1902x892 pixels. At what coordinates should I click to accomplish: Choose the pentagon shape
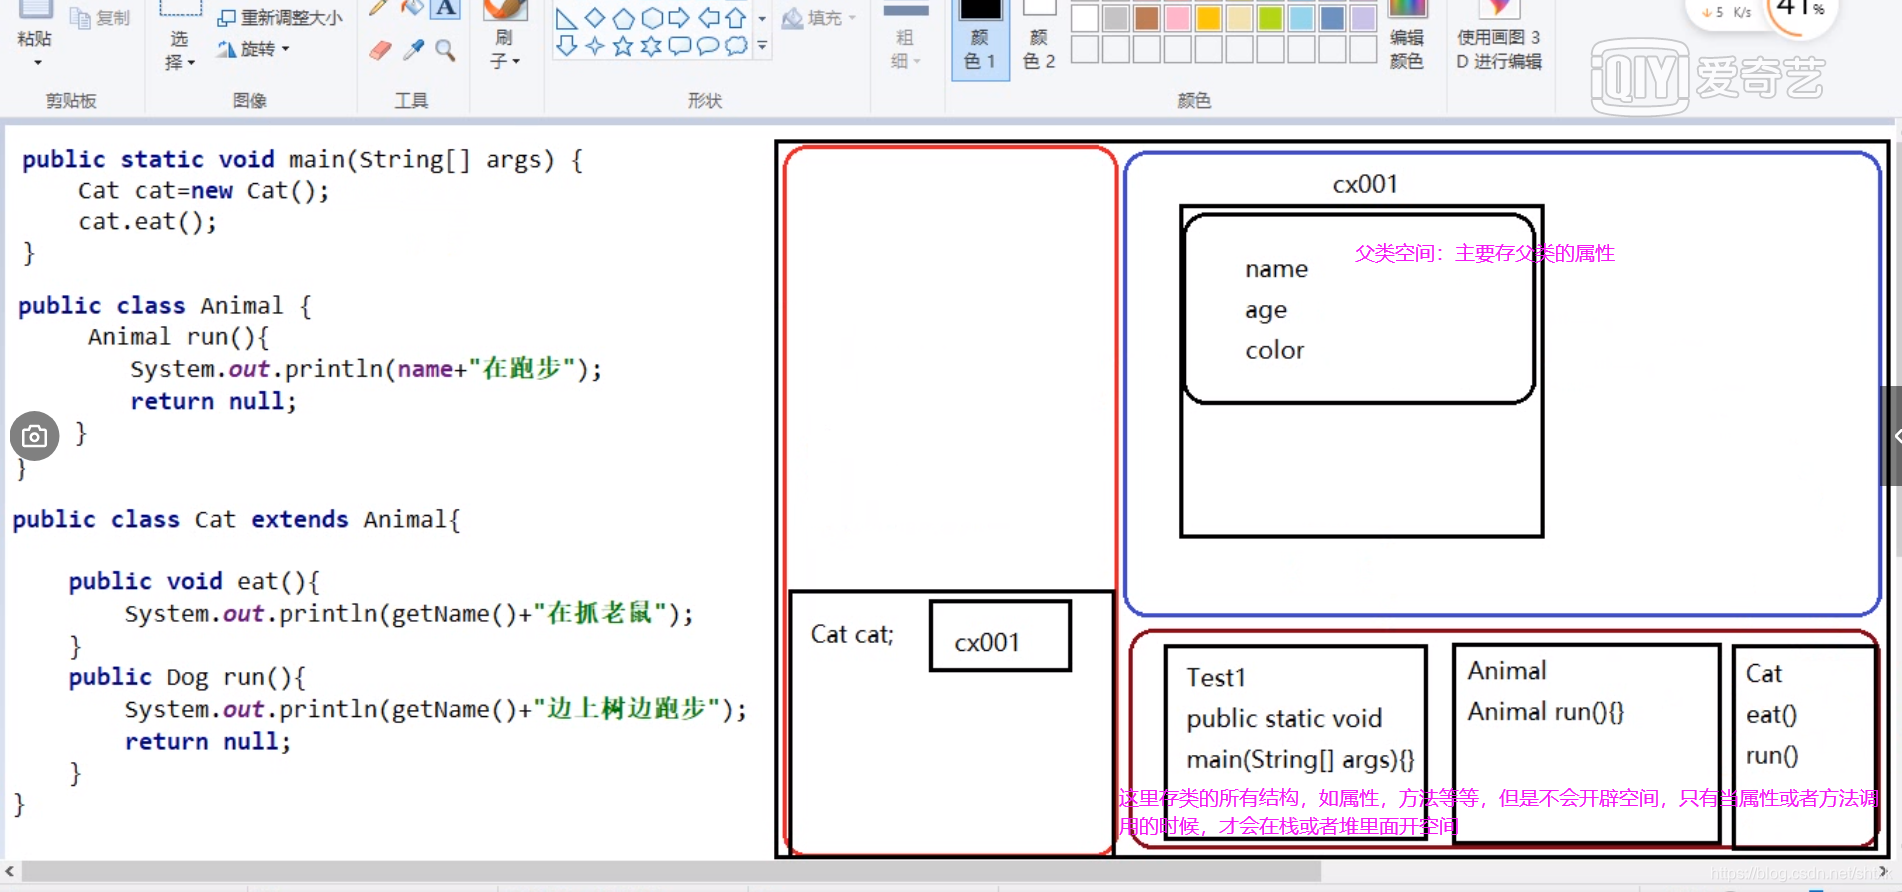click(622, 18)
